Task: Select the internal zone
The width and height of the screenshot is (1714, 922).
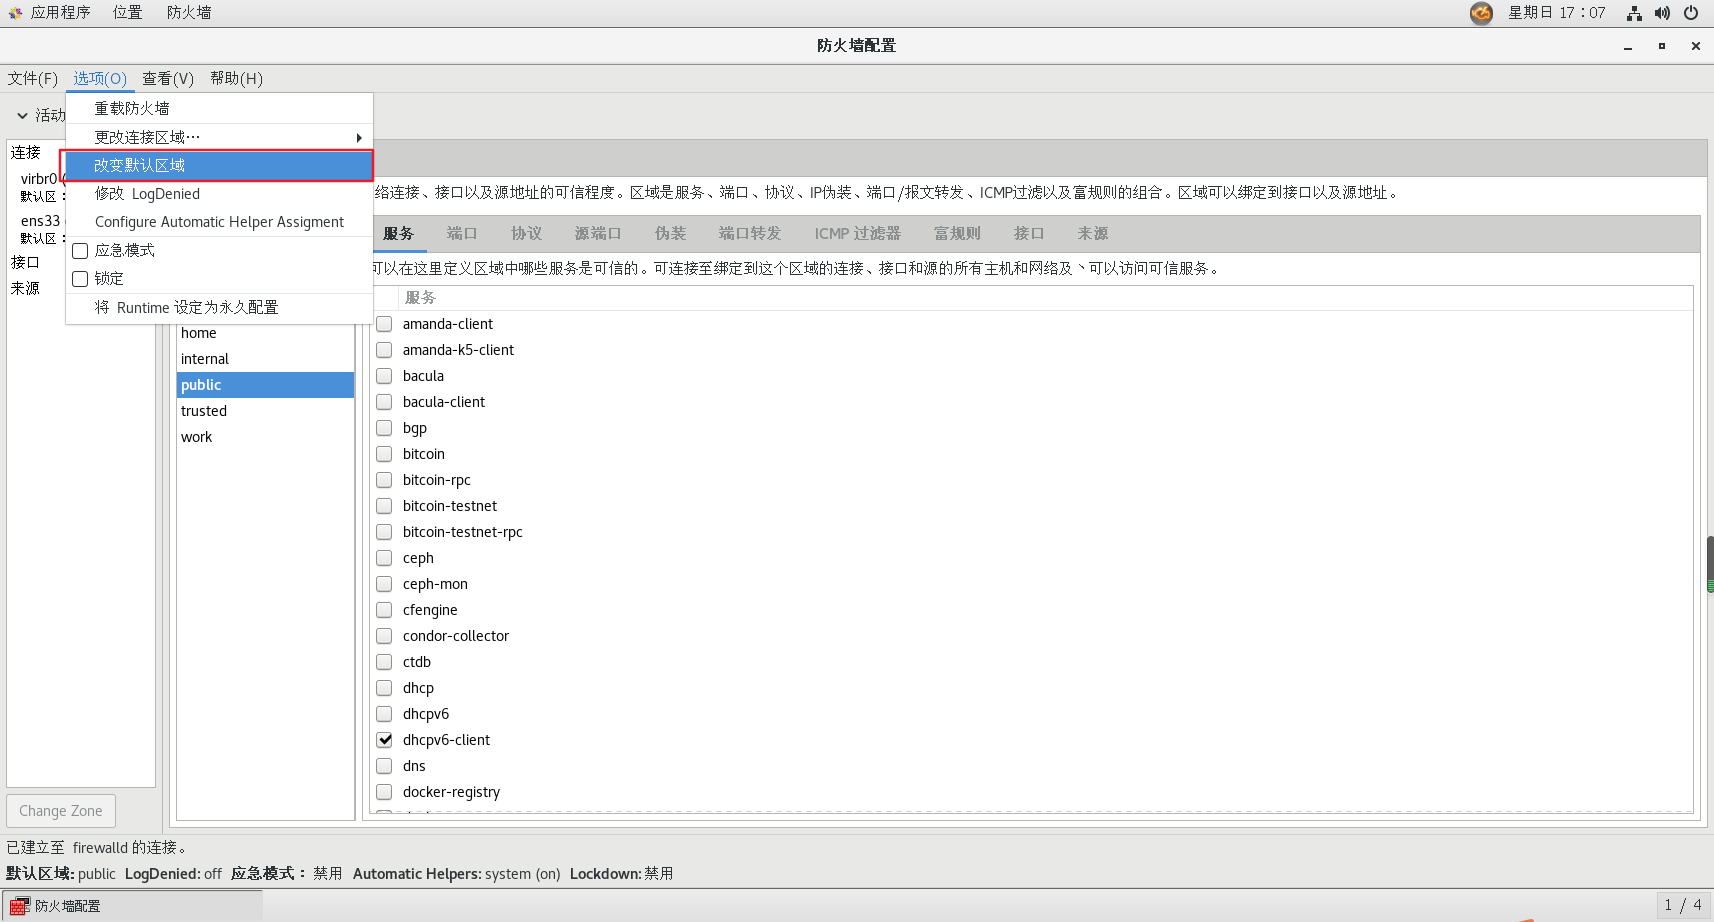Action: tap(265, 359)
